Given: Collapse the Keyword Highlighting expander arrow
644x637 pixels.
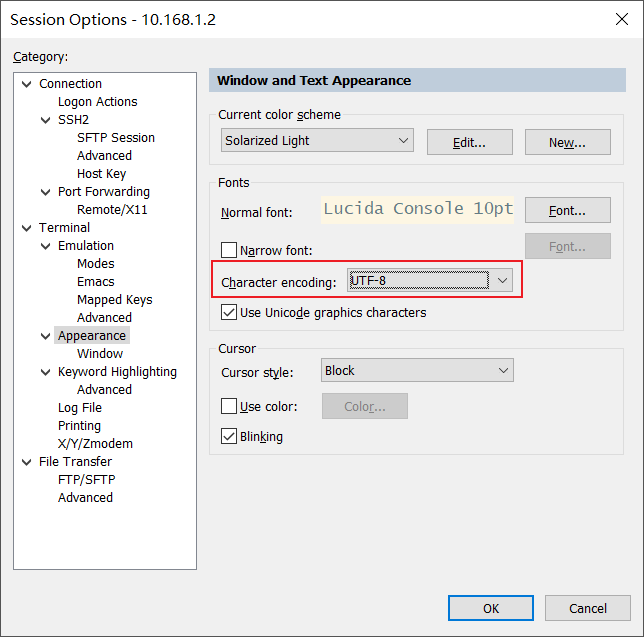Looking at the screenshot, I should pyautogui.click(x=45, y=372).
